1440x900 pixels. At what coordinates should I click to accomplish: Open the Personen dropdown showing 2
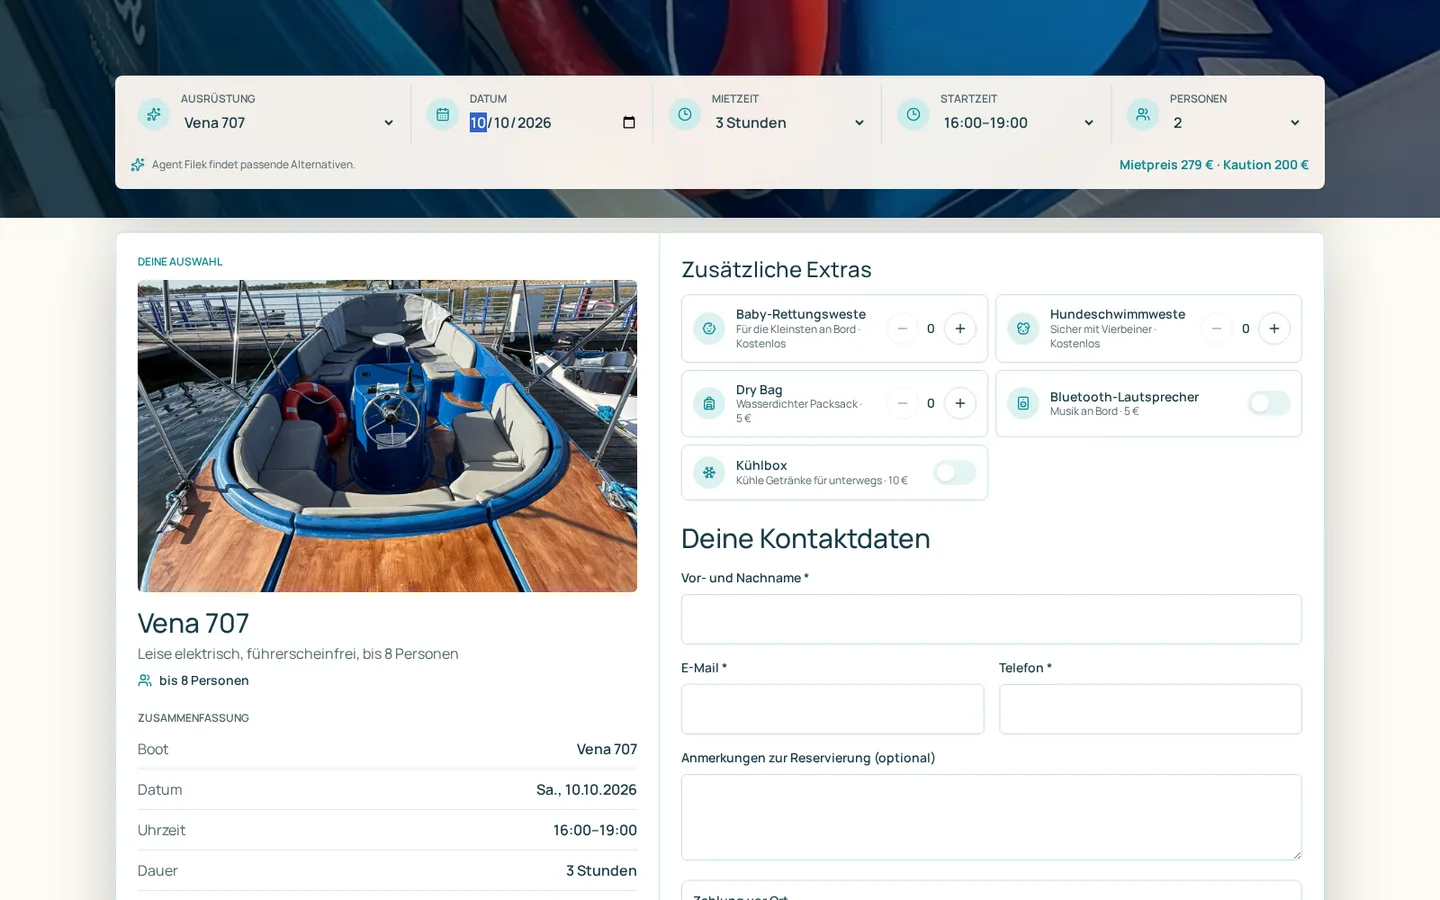pos(1237,123)
